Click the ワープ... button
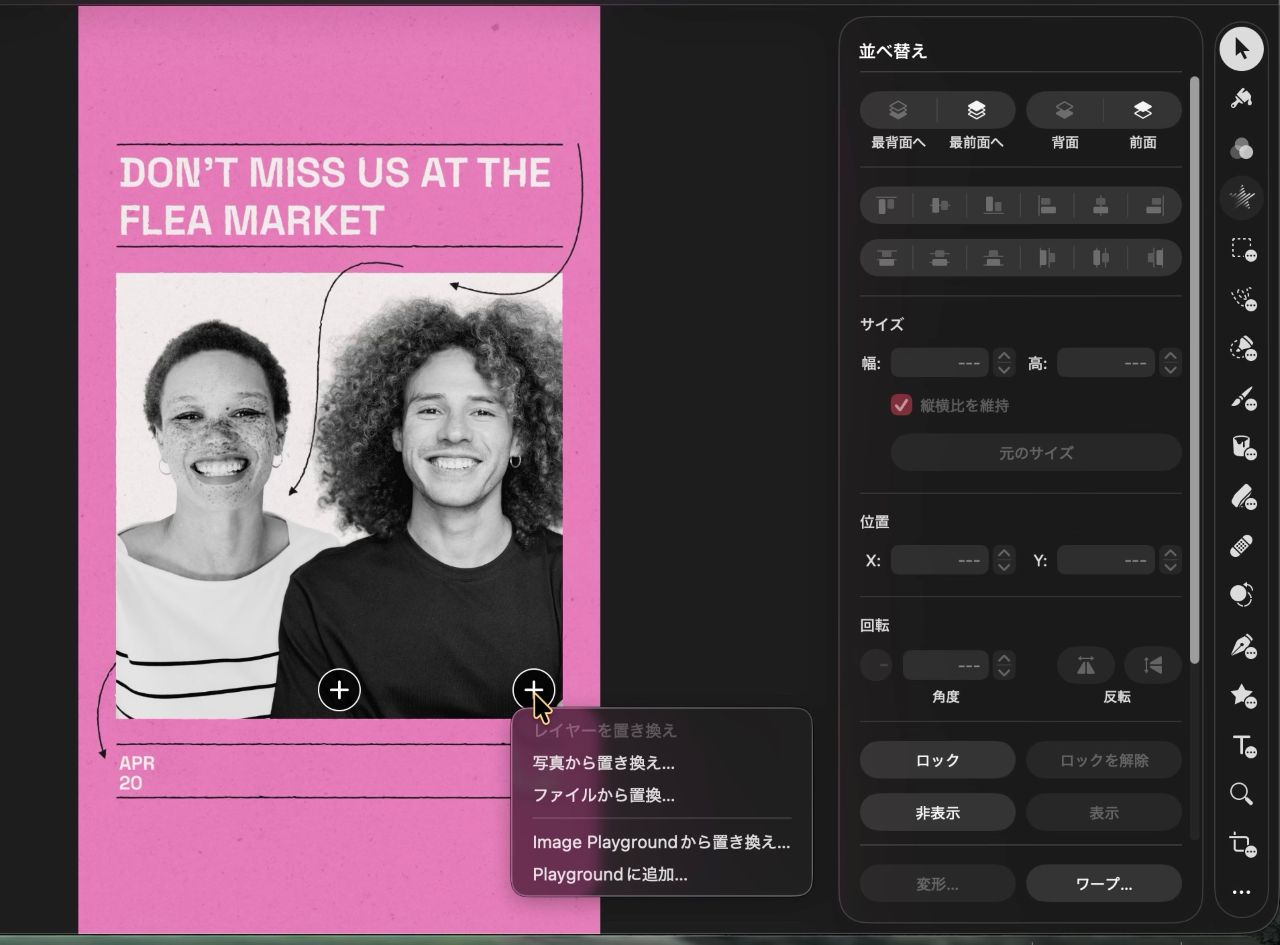The height and width of the screenshot is (945, 1280). pyautogui.click(x=1103, y=884)
